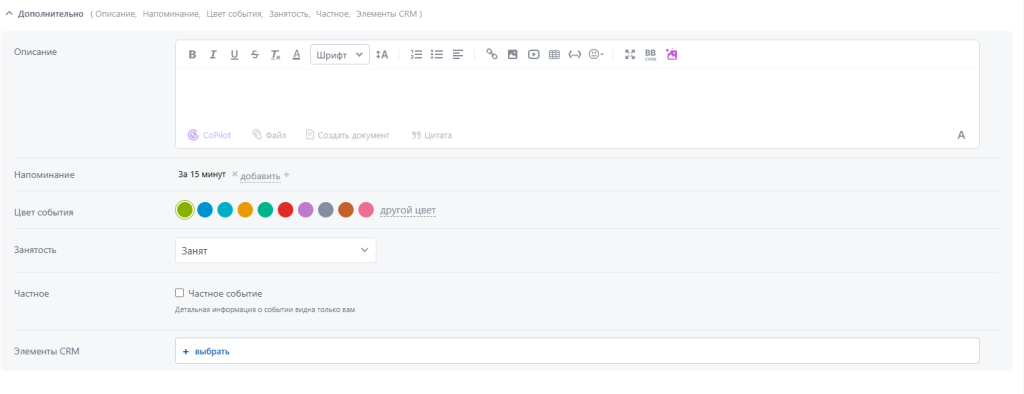
Task: Remove the За 15 минут reminder
Action: (234, 174)
